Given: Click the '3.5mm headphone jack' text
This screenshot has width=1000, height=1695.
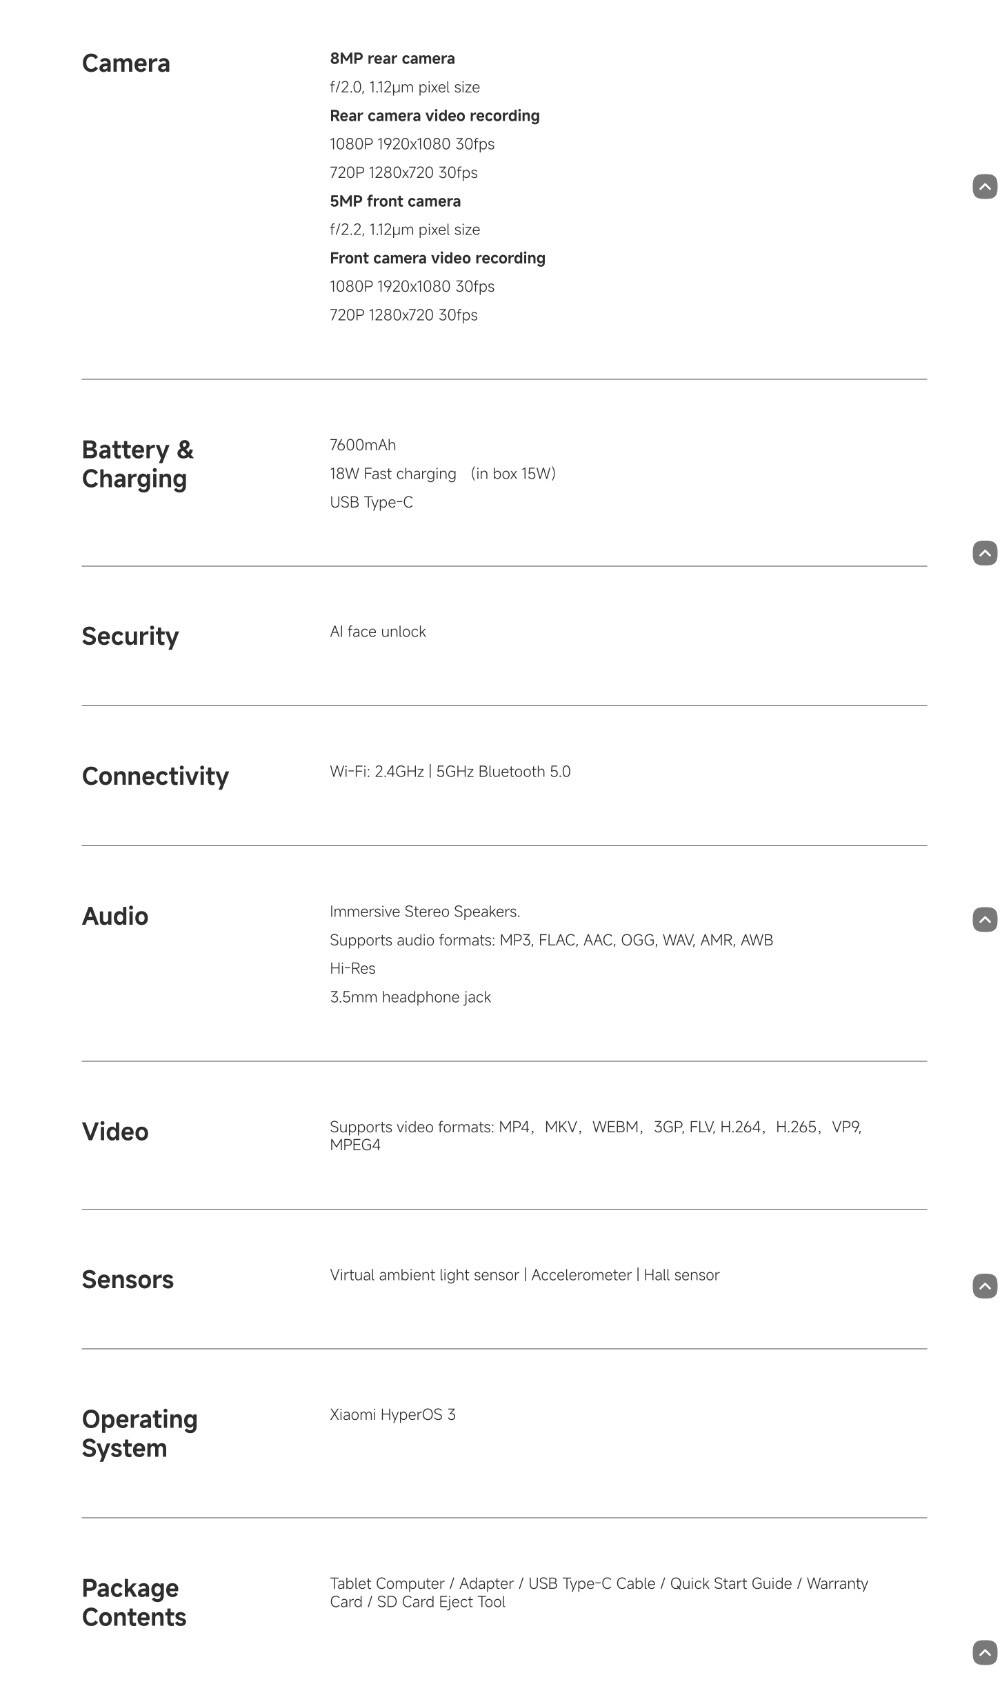Looking at the screenshot, I should (x=410, y=997).
